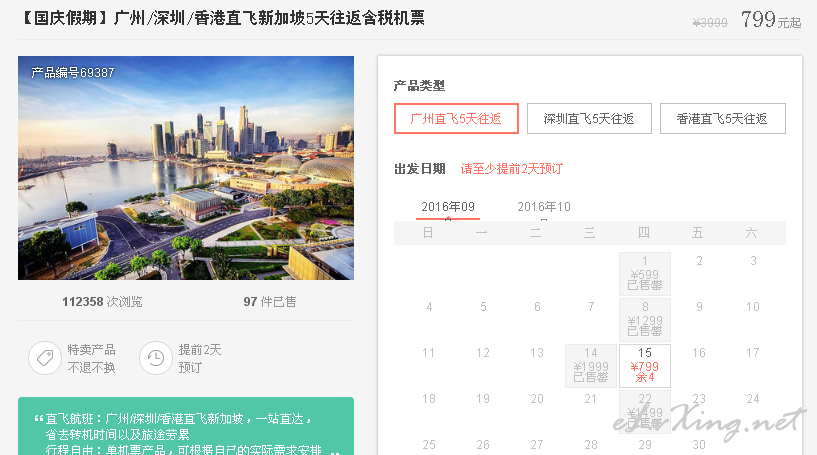Select 广州直飞5天往返 product type
817x455 pixels.
coord(456,118)
